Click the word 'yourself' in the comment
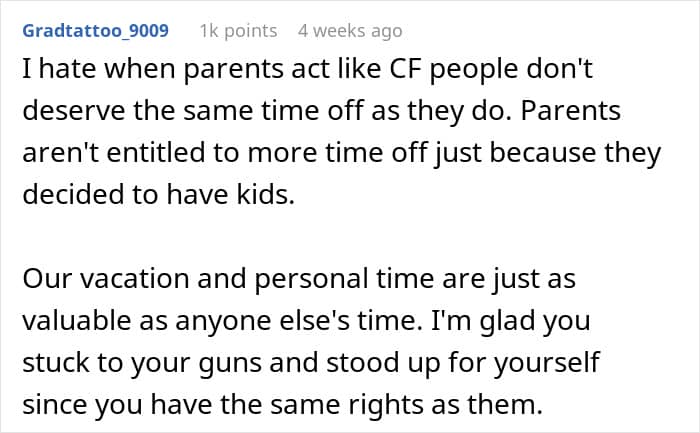 click(546, 363)
